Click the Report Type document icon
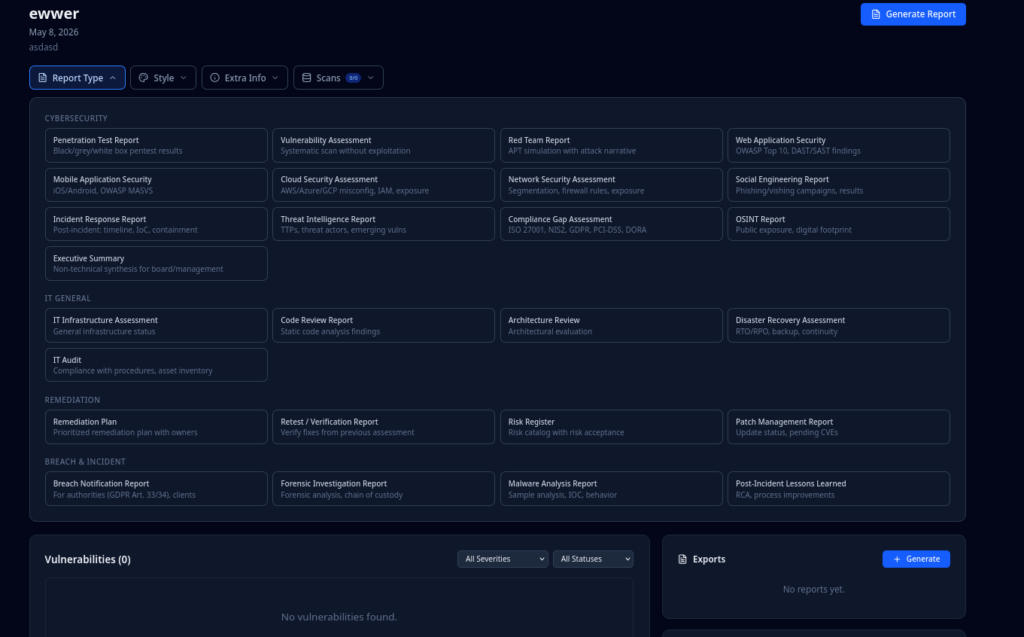Viewport: 1024px width, 637px height. [42, 78]
